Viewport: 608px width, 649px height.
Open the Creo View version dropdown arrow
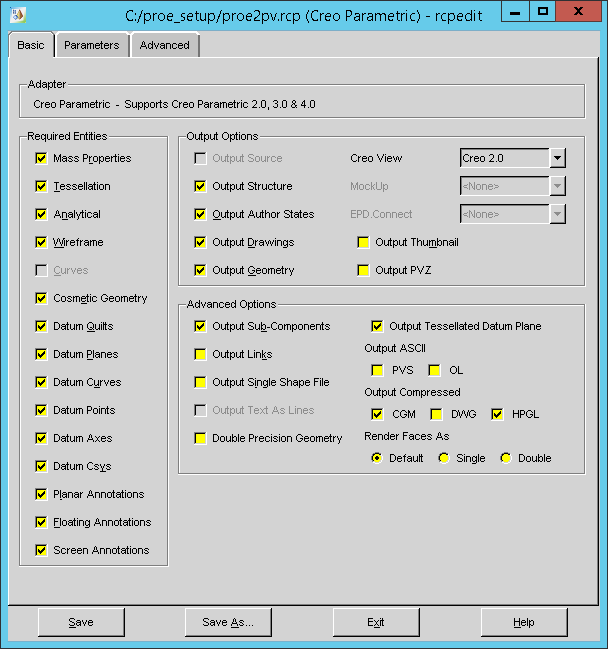coord(558,158)
